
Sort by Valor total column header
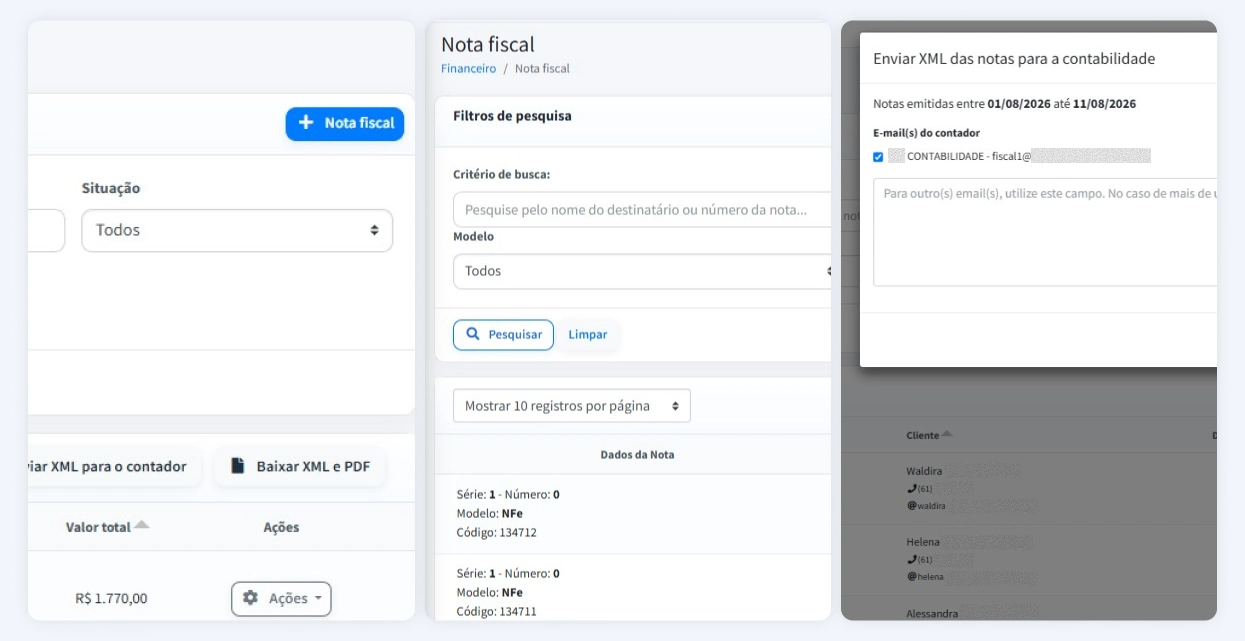coord(107,527)
